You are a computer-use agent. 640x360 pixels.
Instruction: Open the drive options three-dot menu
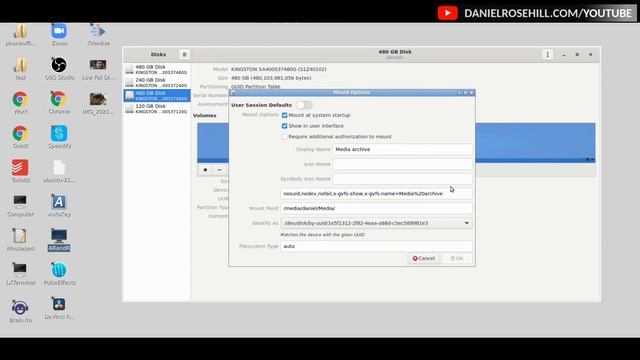[547, 54]
